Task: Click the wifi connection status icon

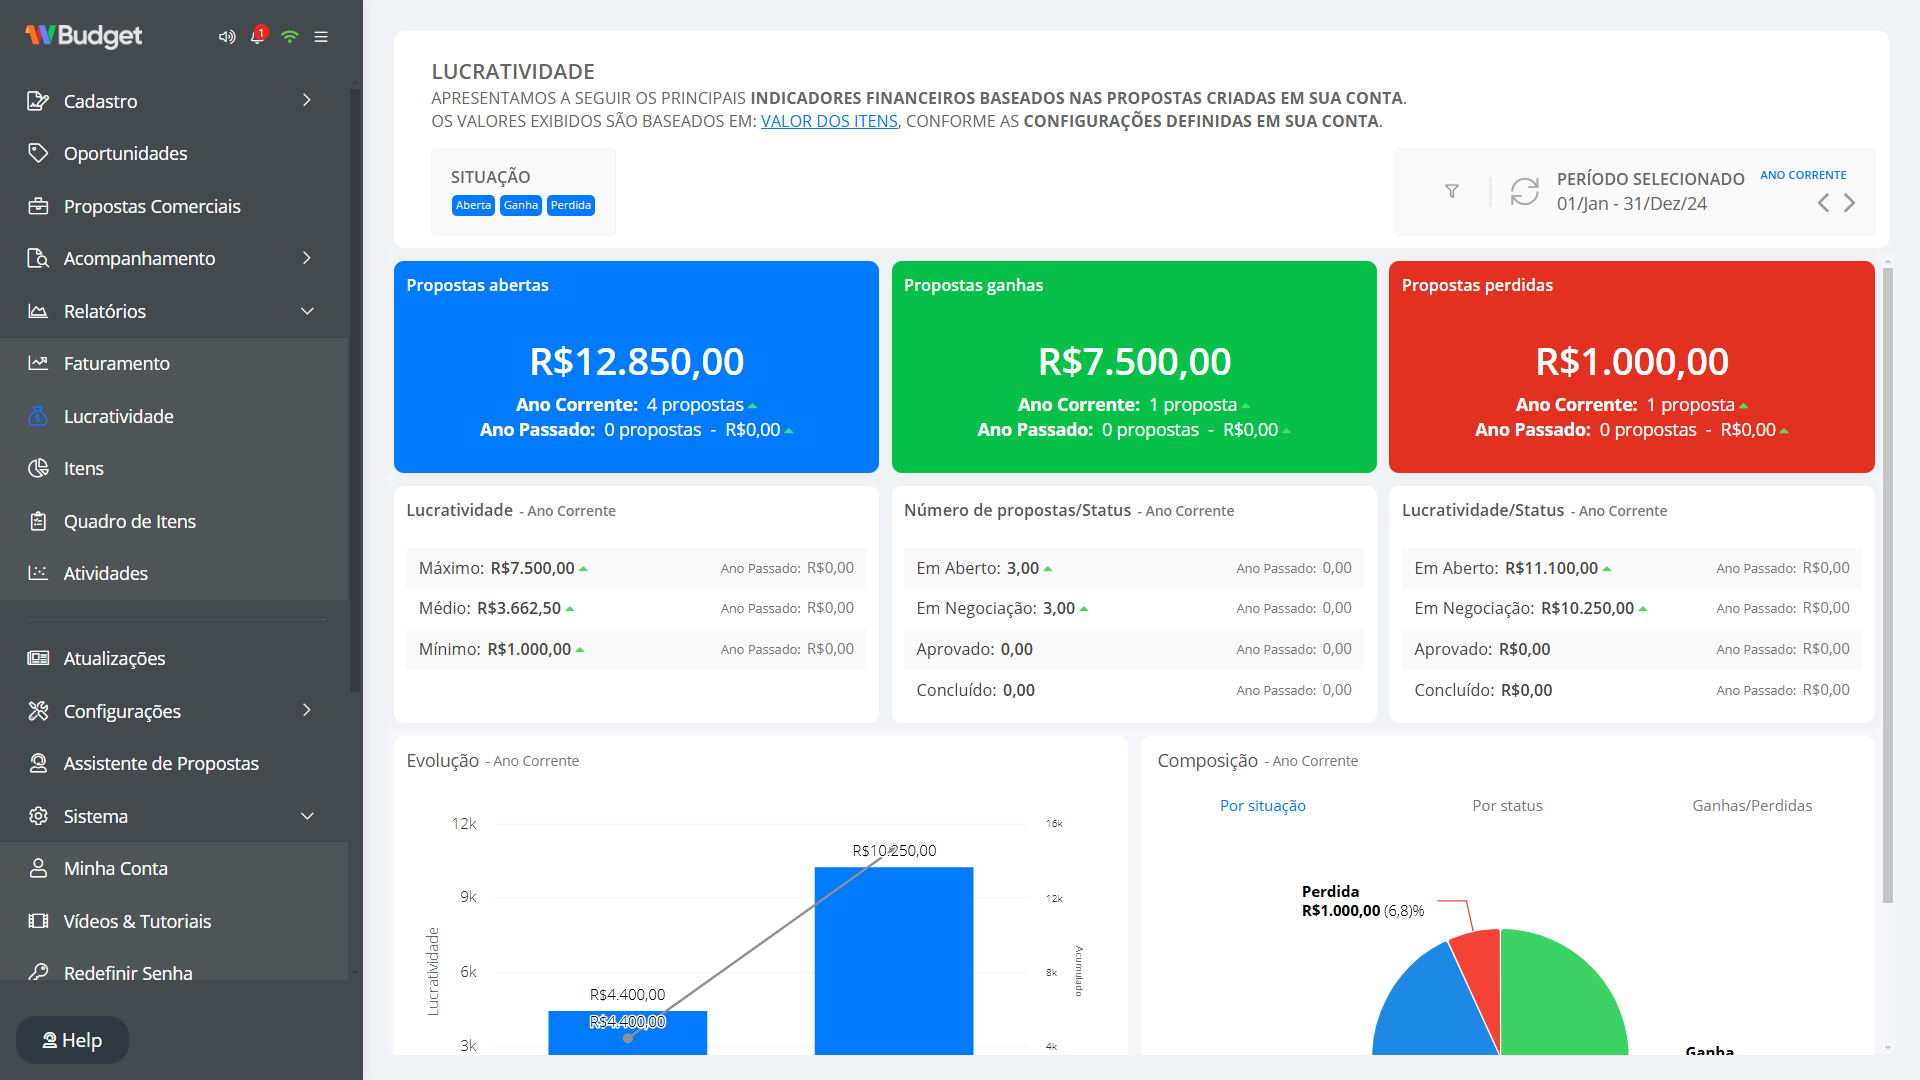Action: pyautogui.click(x=290, y=37)
